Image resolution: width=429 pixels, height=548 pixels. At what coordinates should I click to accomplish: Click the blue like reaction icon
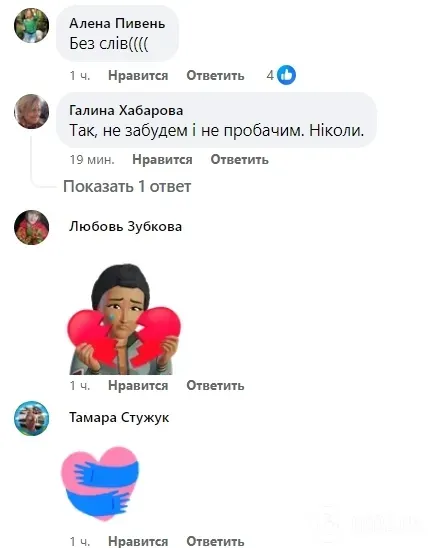point(286,75)
